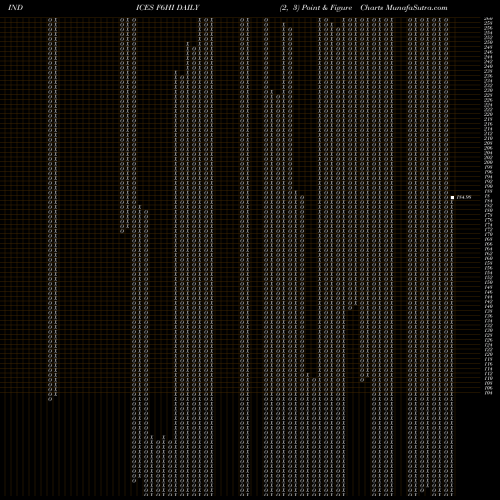Select the ICES F6HI DAILY chart title
This screenshot has height=500, width=500.
pyautogui.click(x=167, y=8)
